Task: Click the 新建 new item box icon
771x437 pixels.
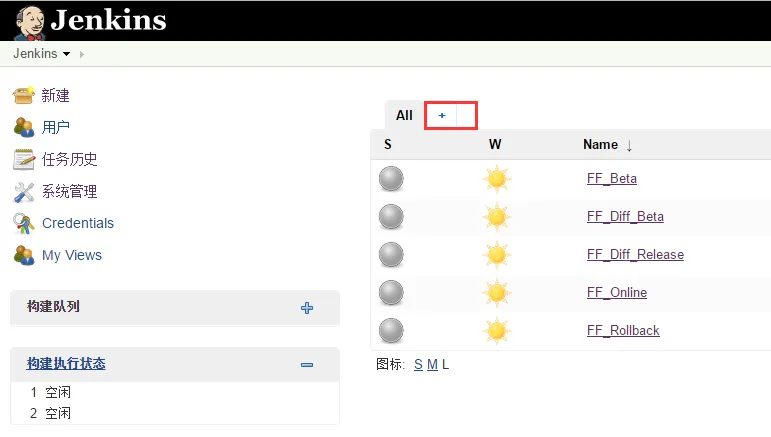Action: point(24,95)
